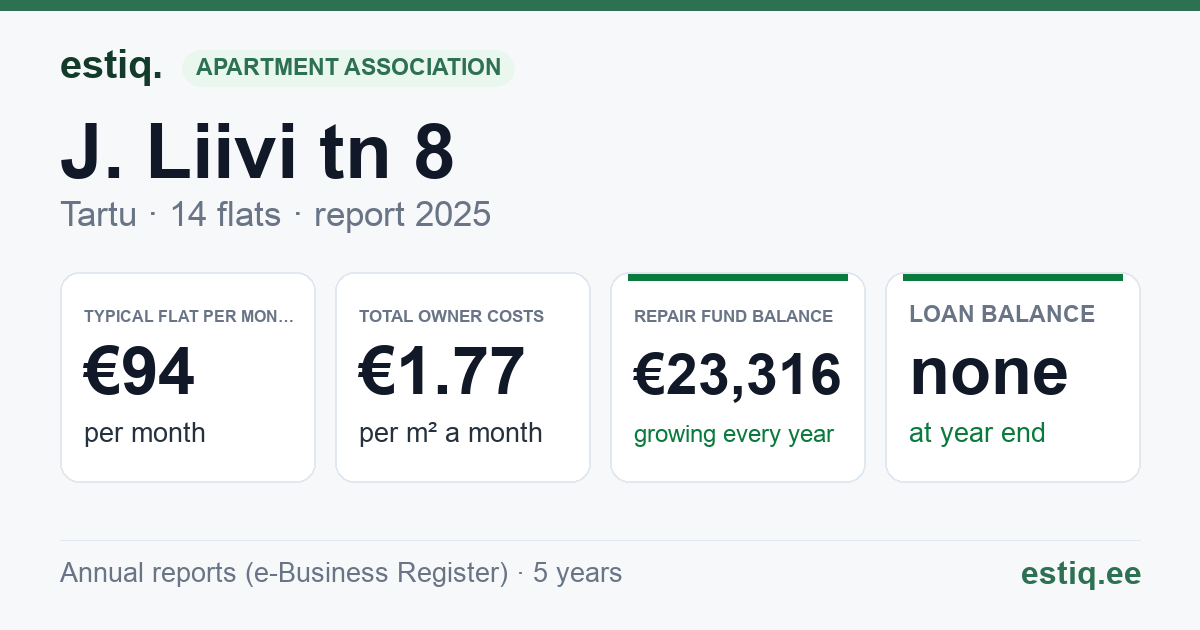This screenshot has width=1200, height=630.
Task: Click the estiq. logo
Action: click(111, 66)
